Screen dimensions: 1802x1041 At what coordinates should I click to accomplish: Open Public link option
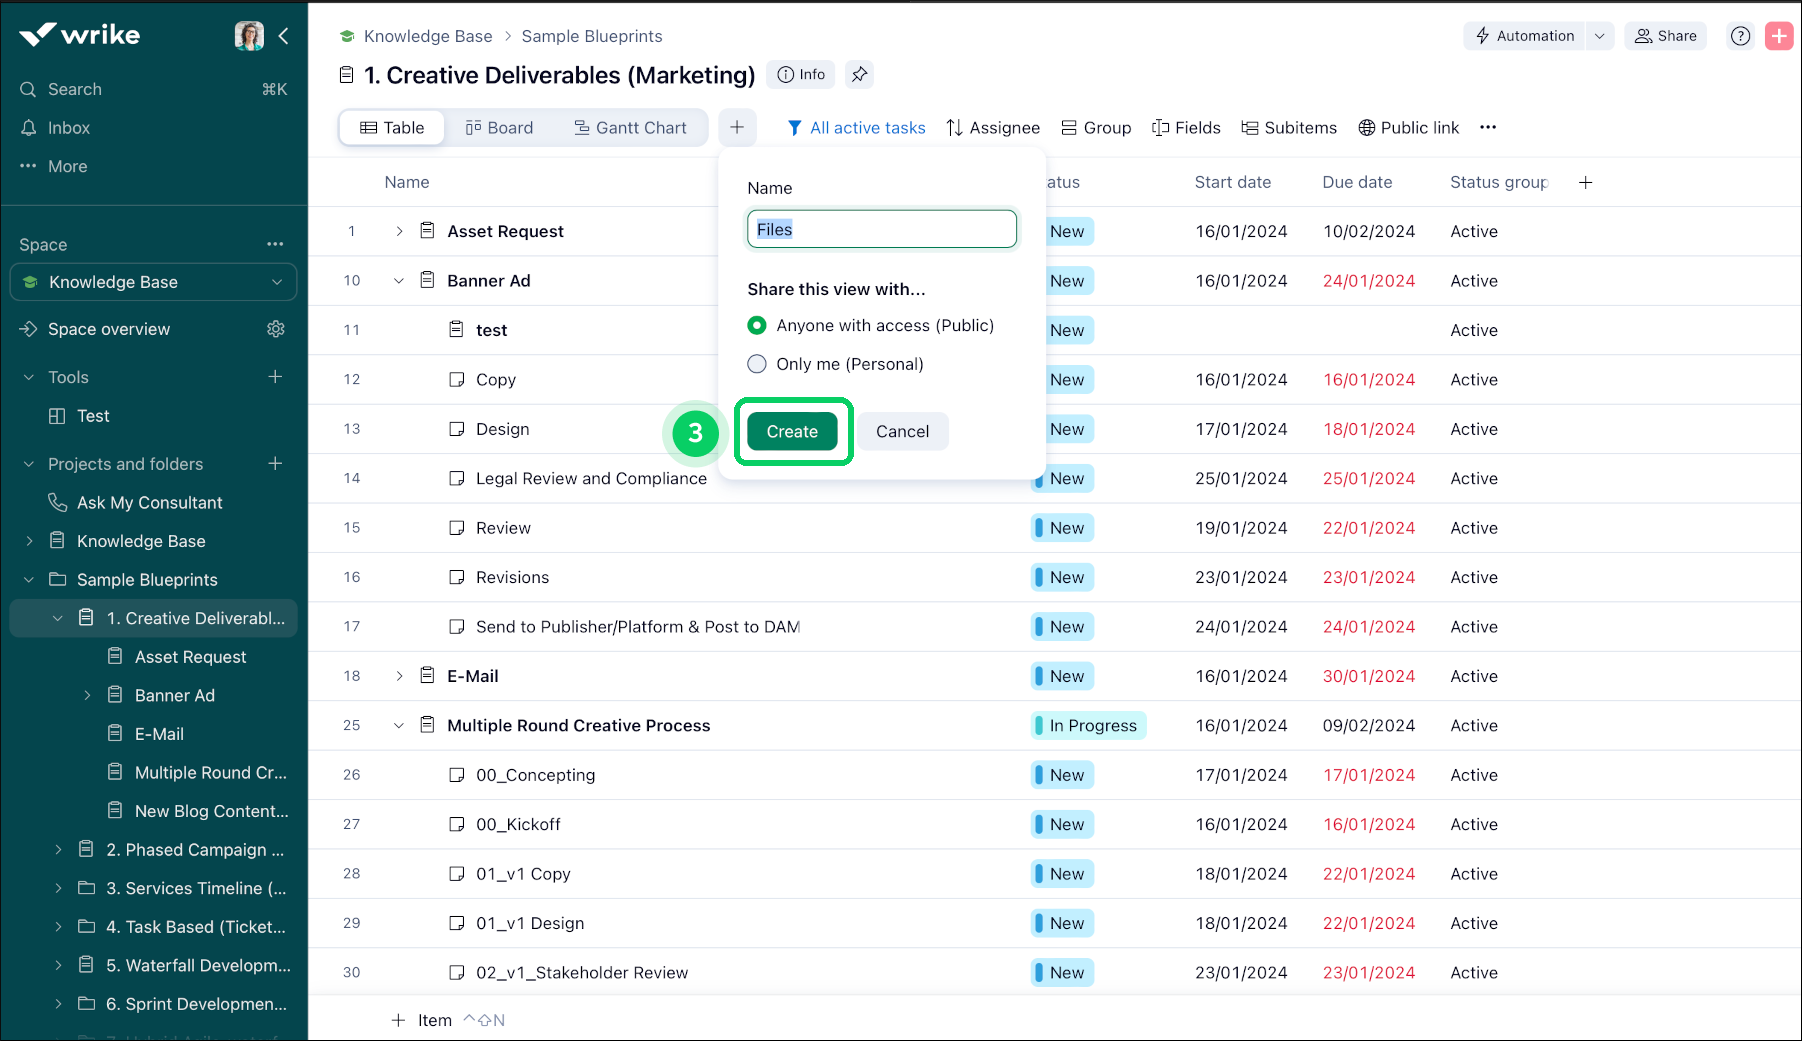point(1409,127)
